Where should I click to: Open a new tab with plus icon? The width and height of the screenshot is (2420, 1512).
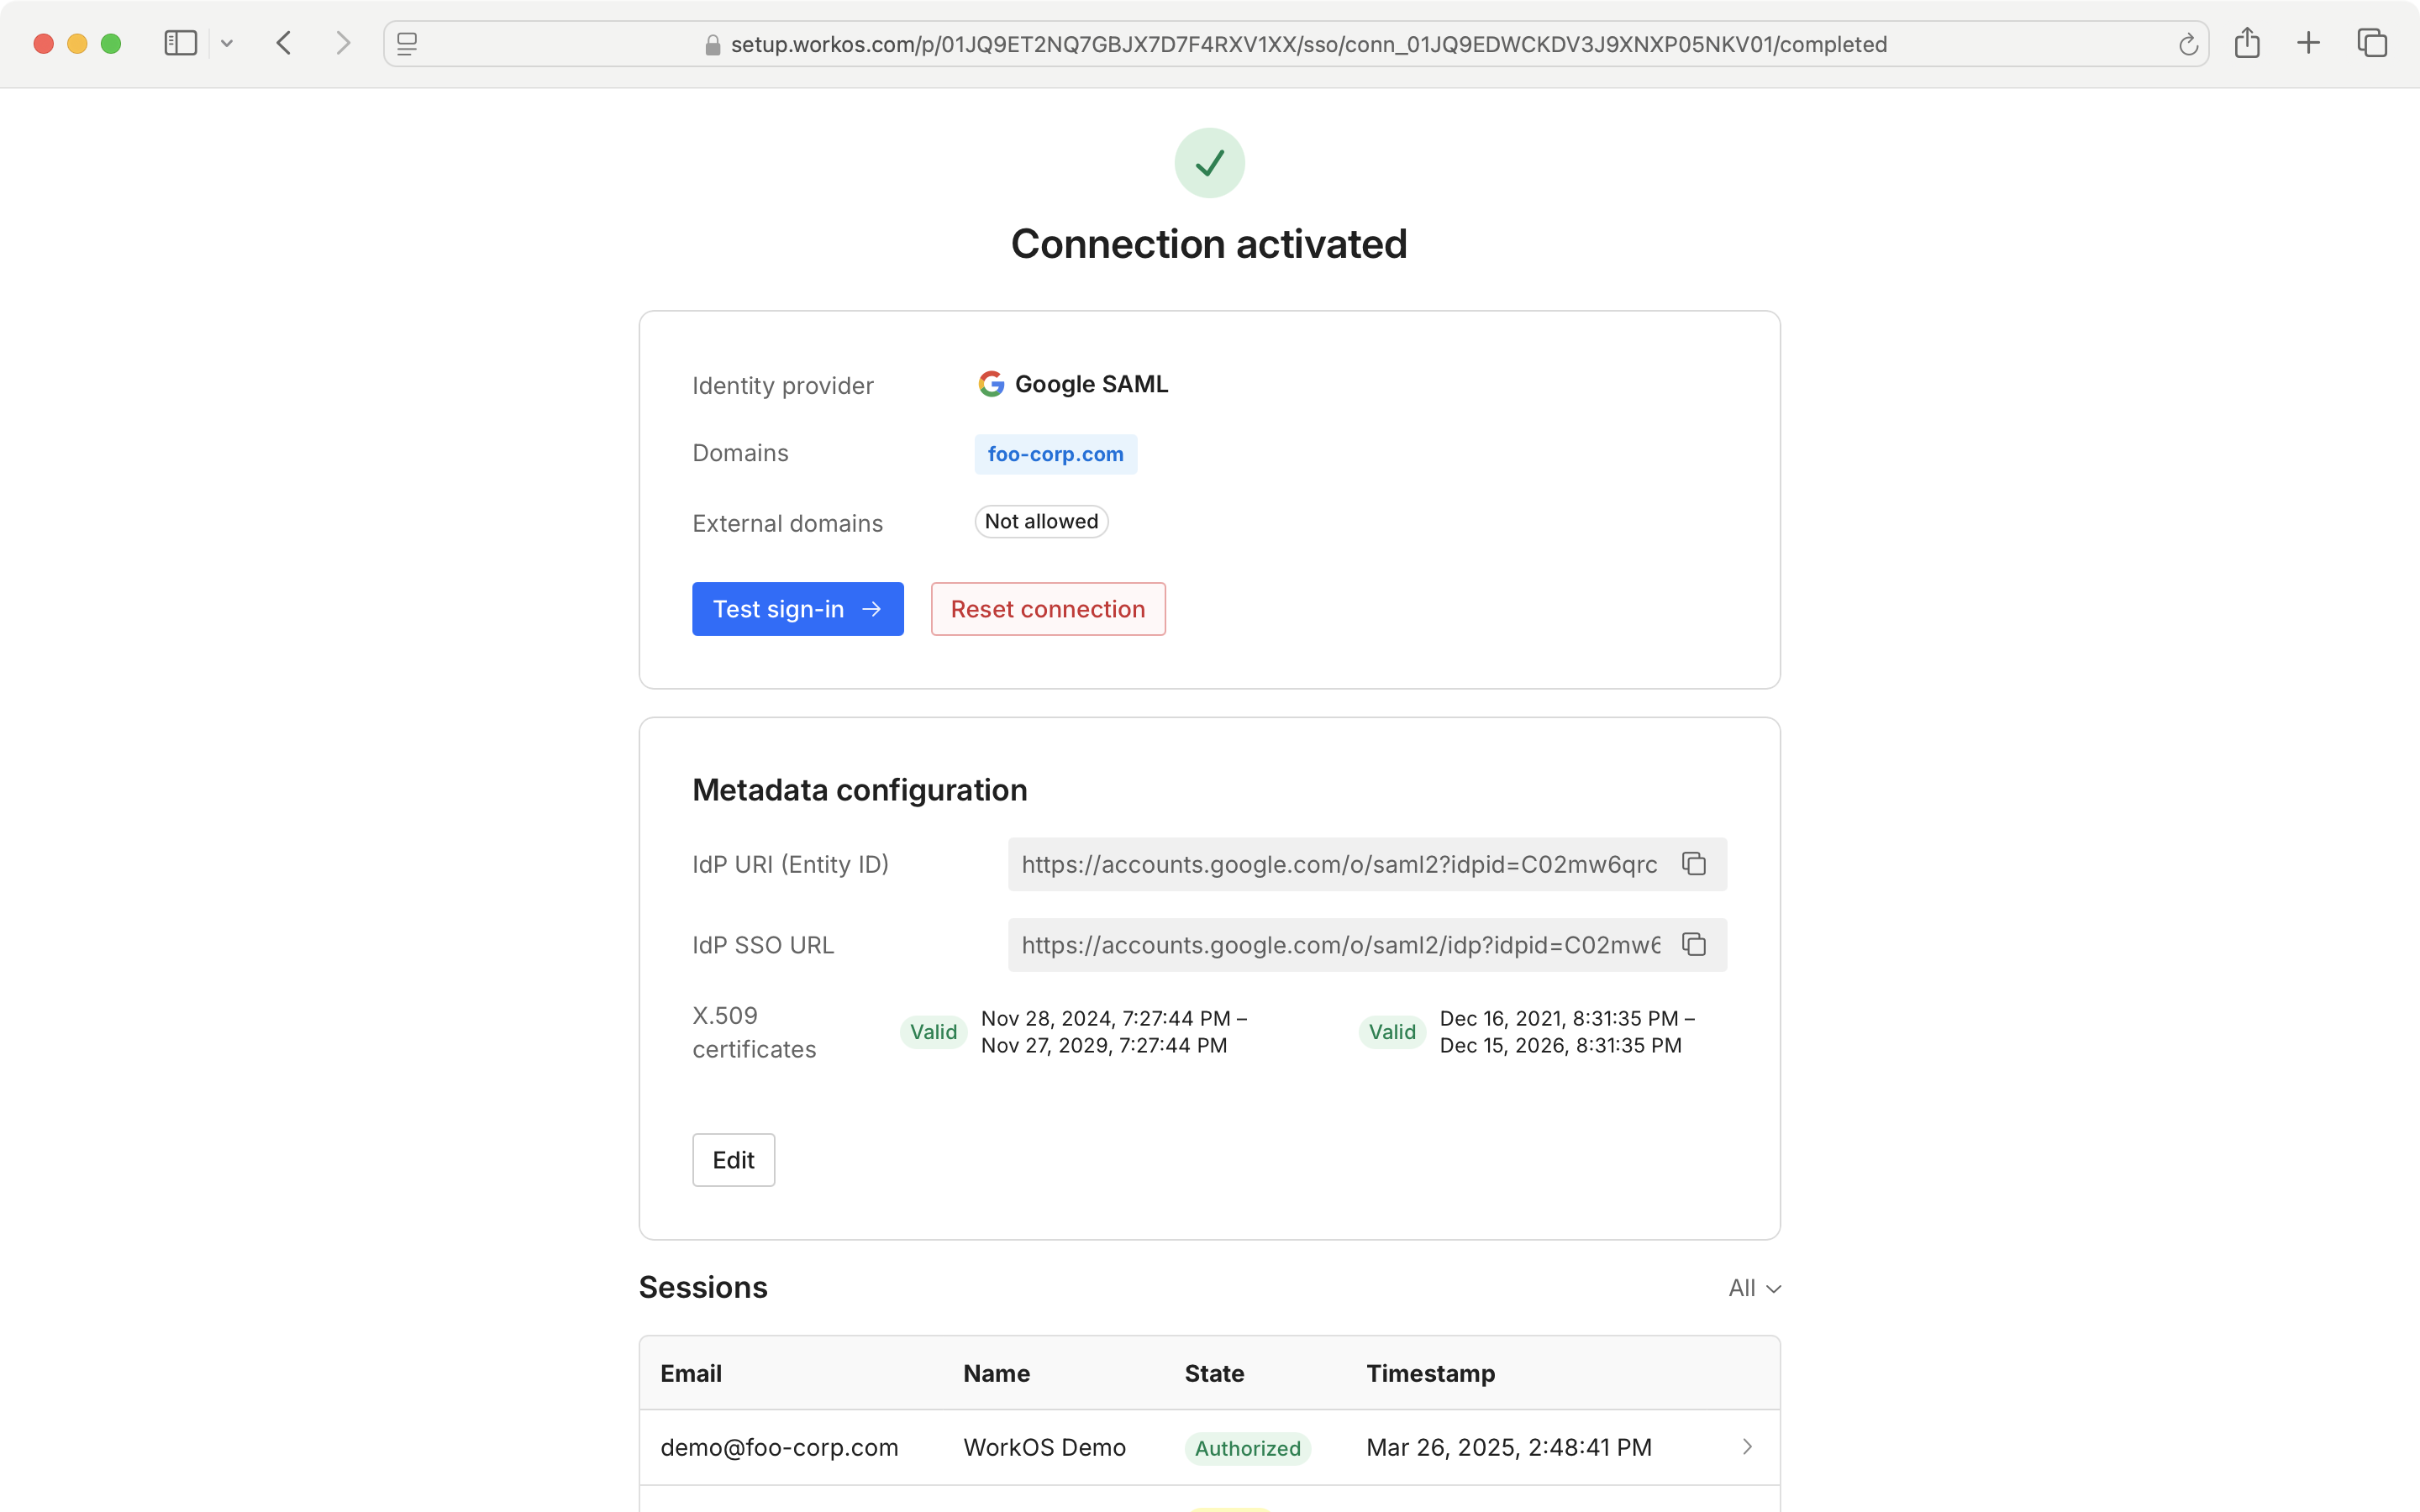click(x=2308, y=43)
